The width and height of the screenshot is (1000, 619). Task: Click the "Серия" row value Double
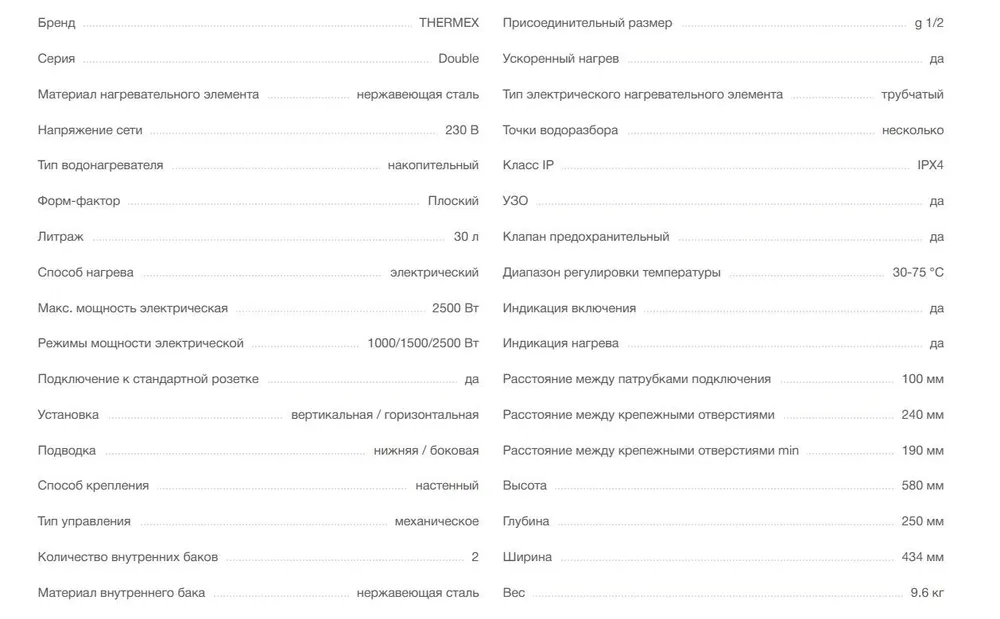click(x=458, y=59)
